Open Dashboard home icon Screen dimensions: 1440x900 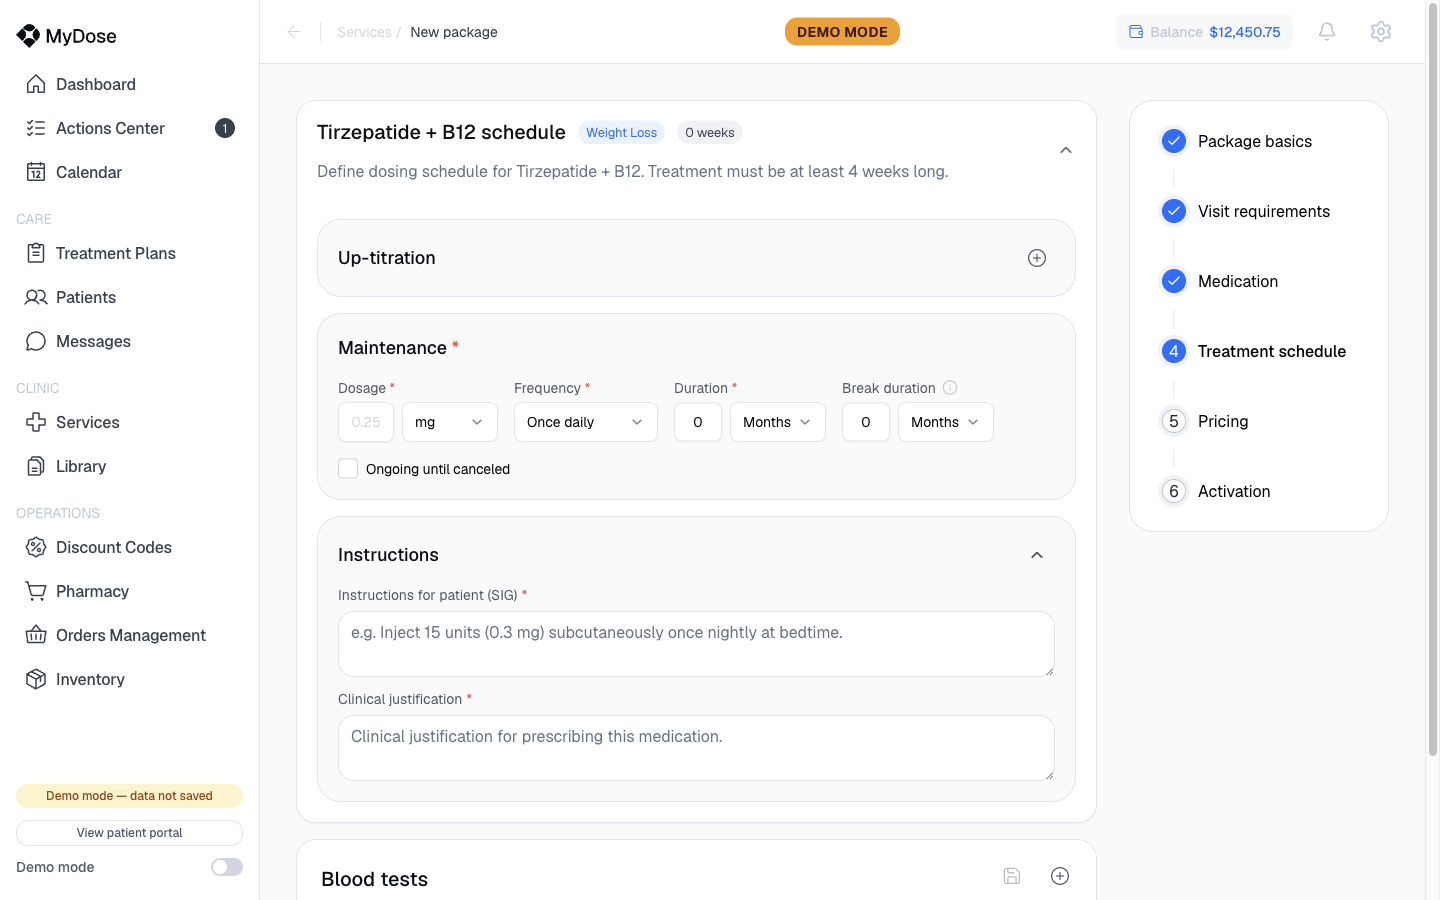(x=36, y=84)
